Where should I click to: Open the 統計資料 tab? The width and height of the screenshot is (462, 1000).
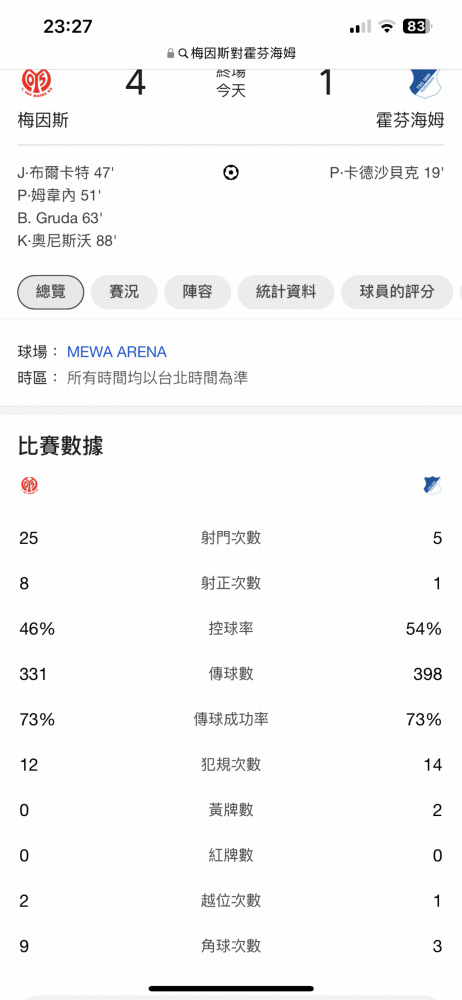286,292
